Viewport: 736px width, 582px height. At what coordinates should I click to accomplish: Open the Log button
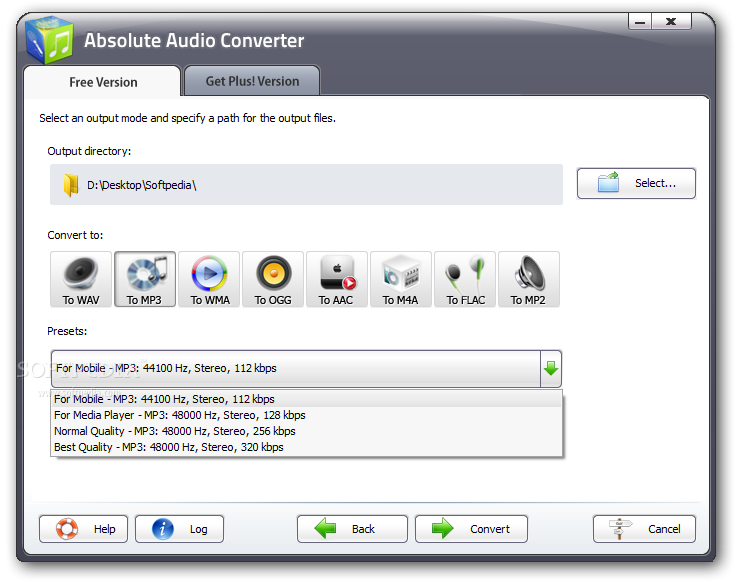pos(179,529)
